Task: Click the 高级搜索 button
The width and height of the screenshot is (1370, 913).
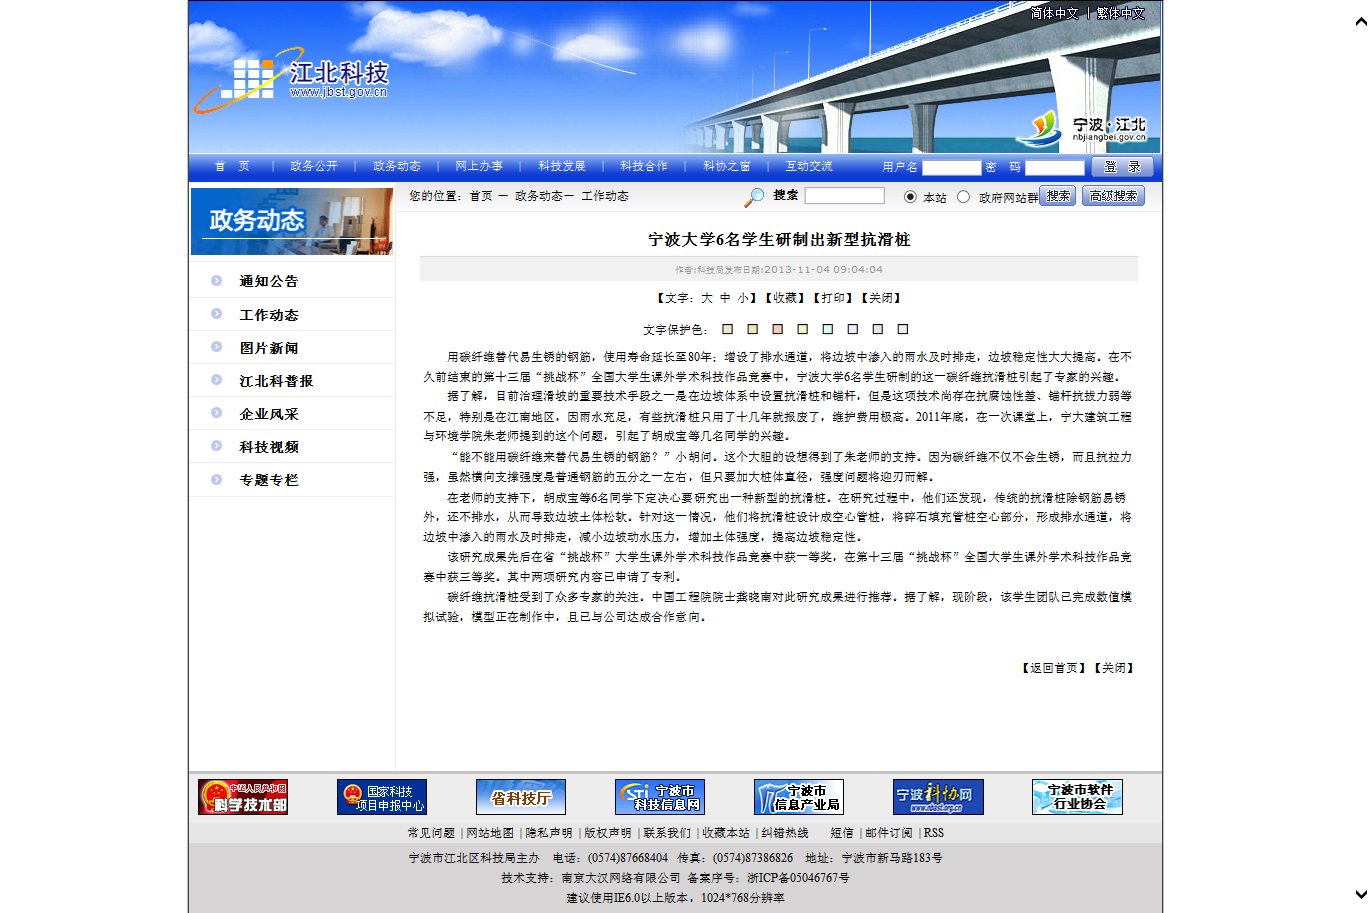Action: click(1113, 196)
